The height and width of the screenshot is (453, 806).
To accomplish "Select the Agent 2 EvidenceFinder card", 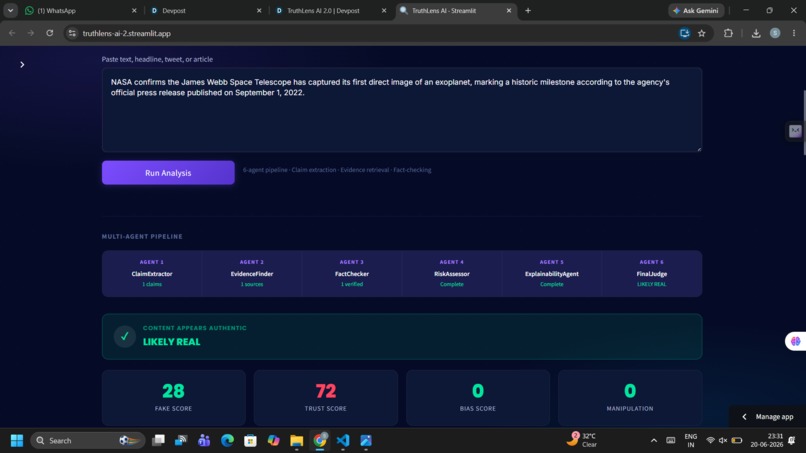I will pos(252,274).
